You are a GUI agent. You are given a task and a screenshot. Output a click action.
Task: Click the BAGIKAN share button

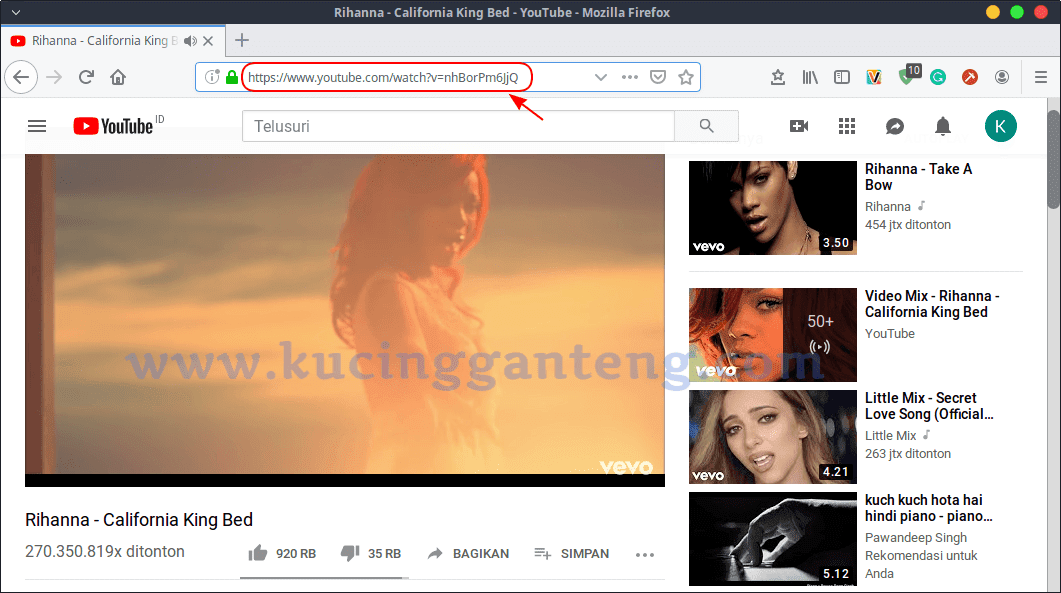(x=468, y=554)
